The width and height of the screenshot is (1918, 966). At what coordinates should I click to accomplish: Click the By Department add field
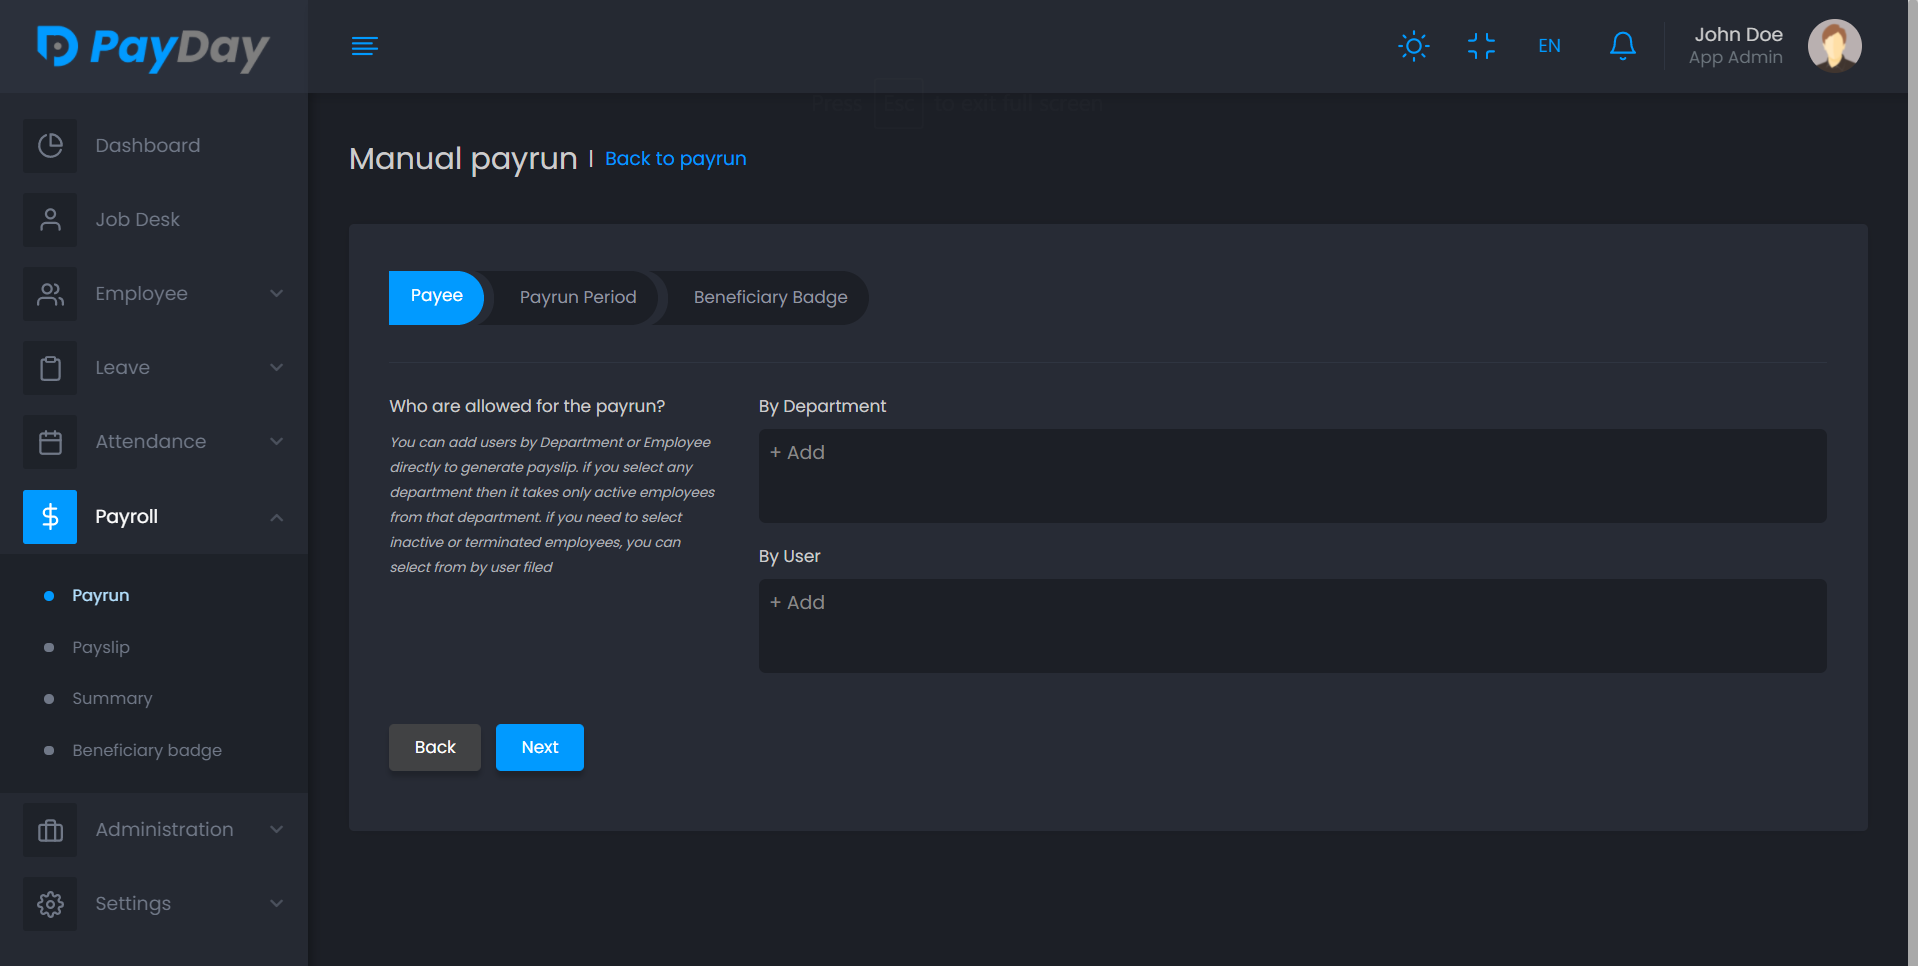click(x=1292, y=476)
